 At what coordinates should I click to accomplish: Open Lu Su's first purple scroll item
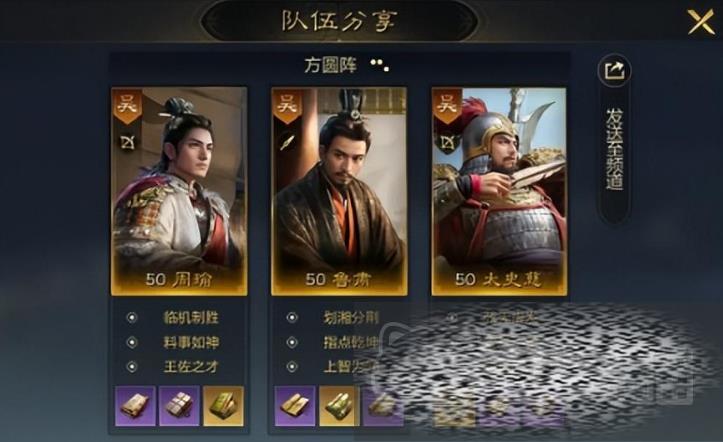click(x=295, y=406)
